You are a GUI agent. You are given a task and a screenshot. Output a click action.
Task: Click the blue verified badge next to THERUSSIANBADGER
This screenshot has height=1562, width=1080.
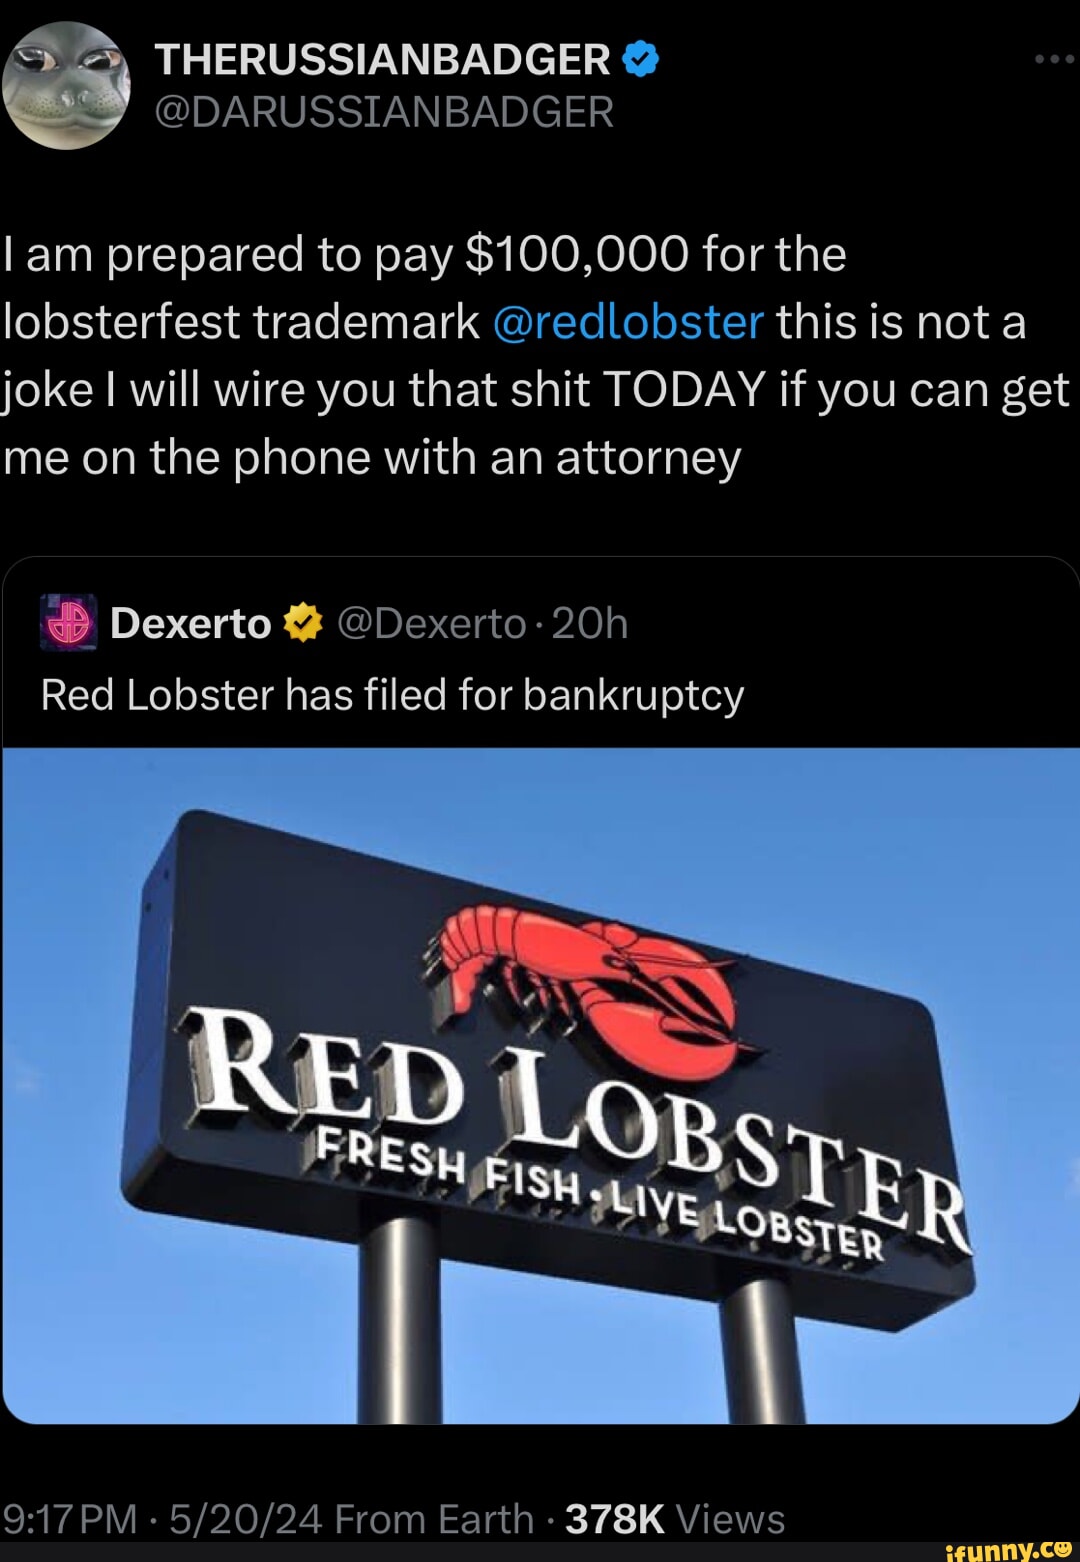click(641, 60)
